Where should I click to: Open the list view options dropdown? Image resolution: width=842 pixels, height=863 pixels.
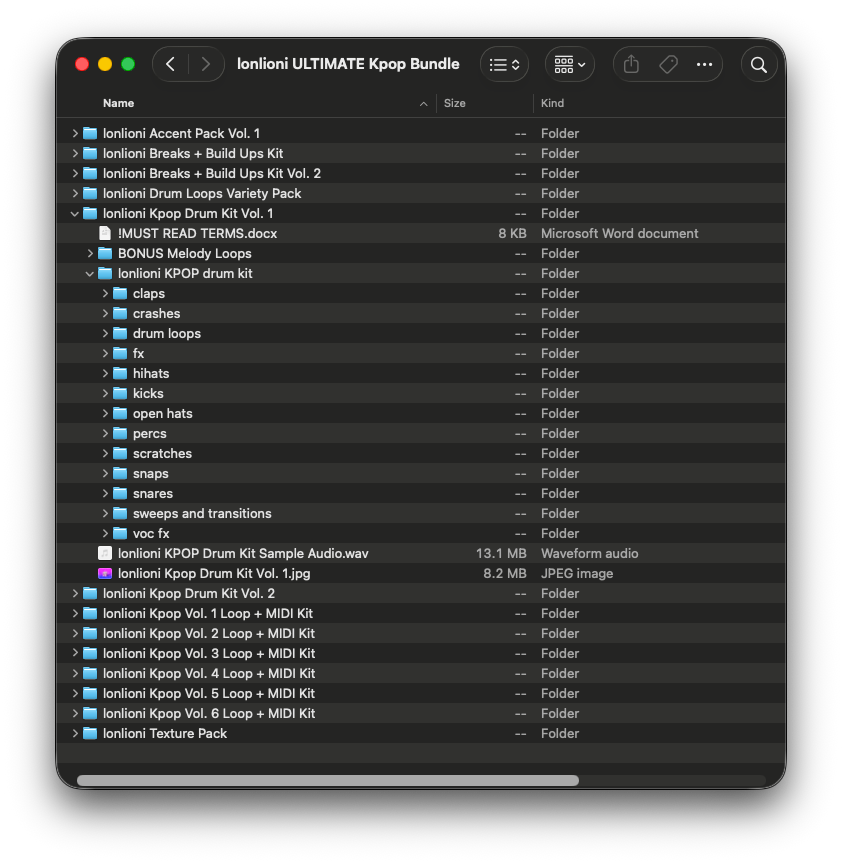pyautogui.click(x=505, y=65)
